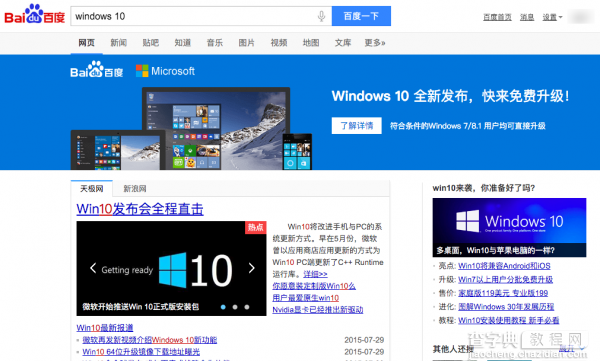Screen dimensions: 600x361
Task: Click the Microsoft logo in the banner
Action: point(165,71)
